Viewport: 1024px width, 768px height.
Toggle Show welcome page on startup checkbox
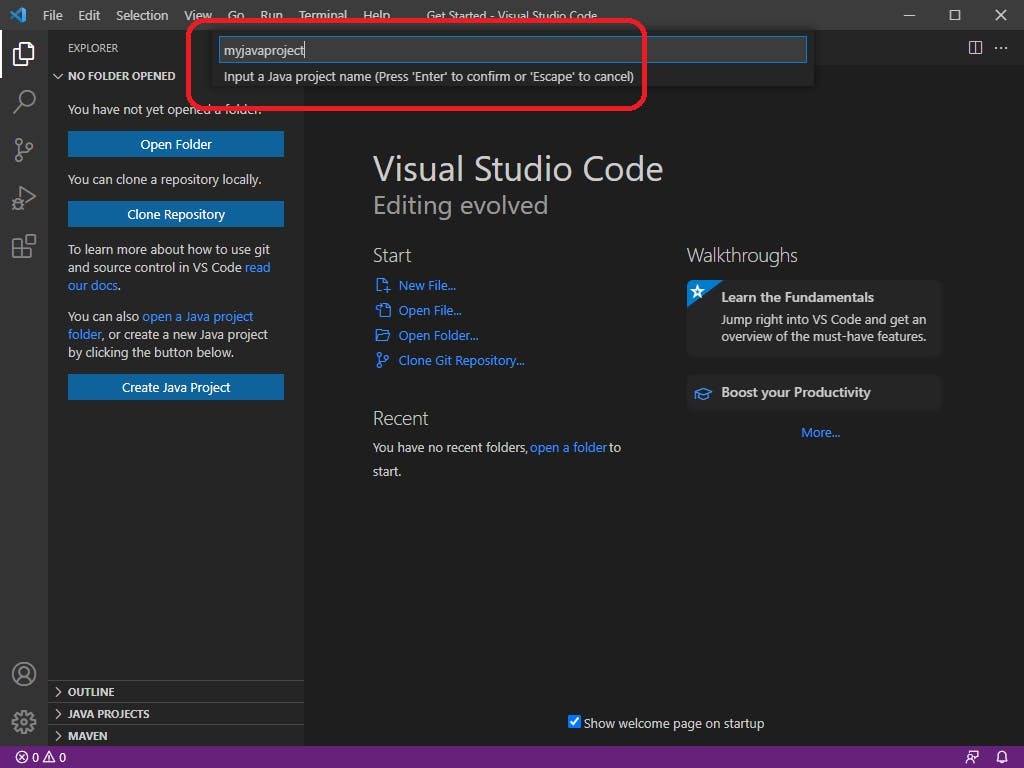pos(574,722)
